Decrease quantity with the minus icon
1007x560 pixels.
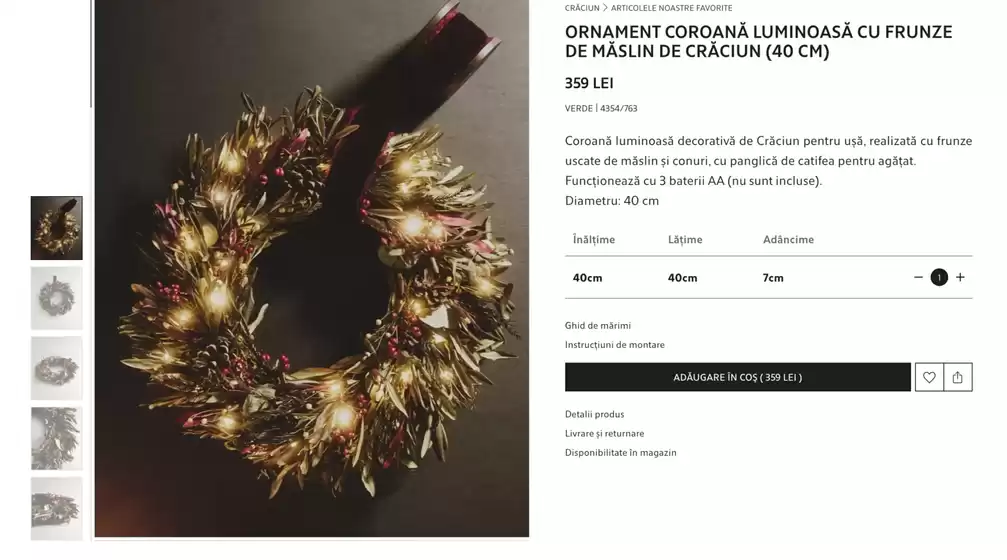[918, 277]
